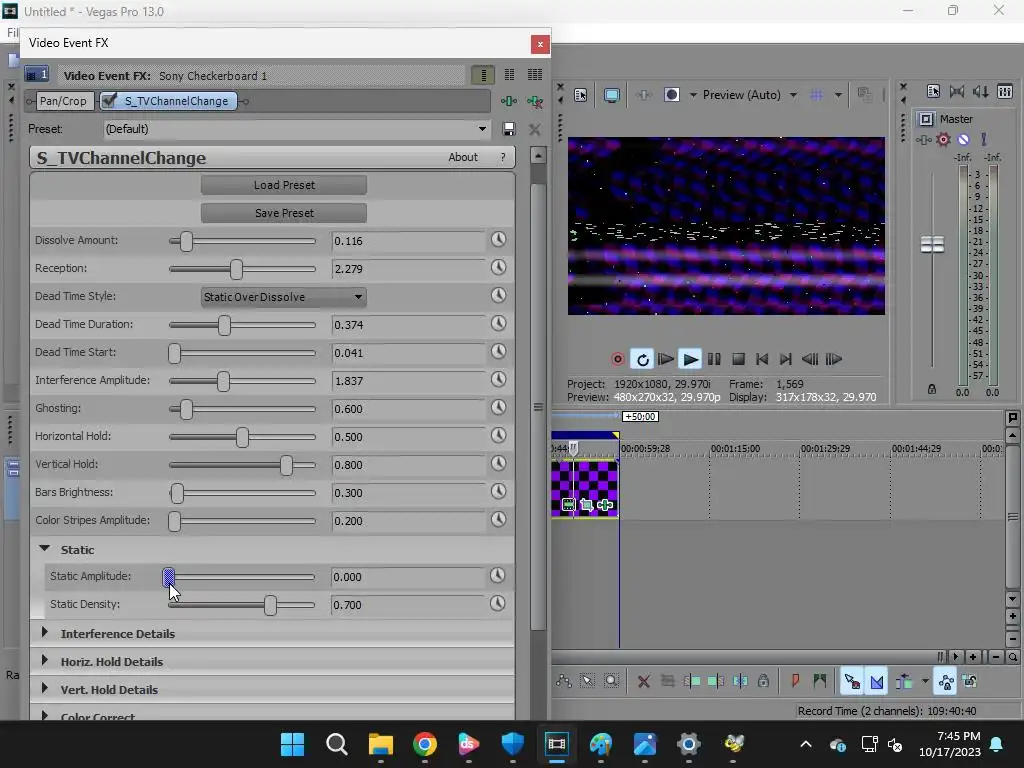Expand Vert. Hold Details section
The height and width of the screenshot is (768, 1024).
click(44, 689)
